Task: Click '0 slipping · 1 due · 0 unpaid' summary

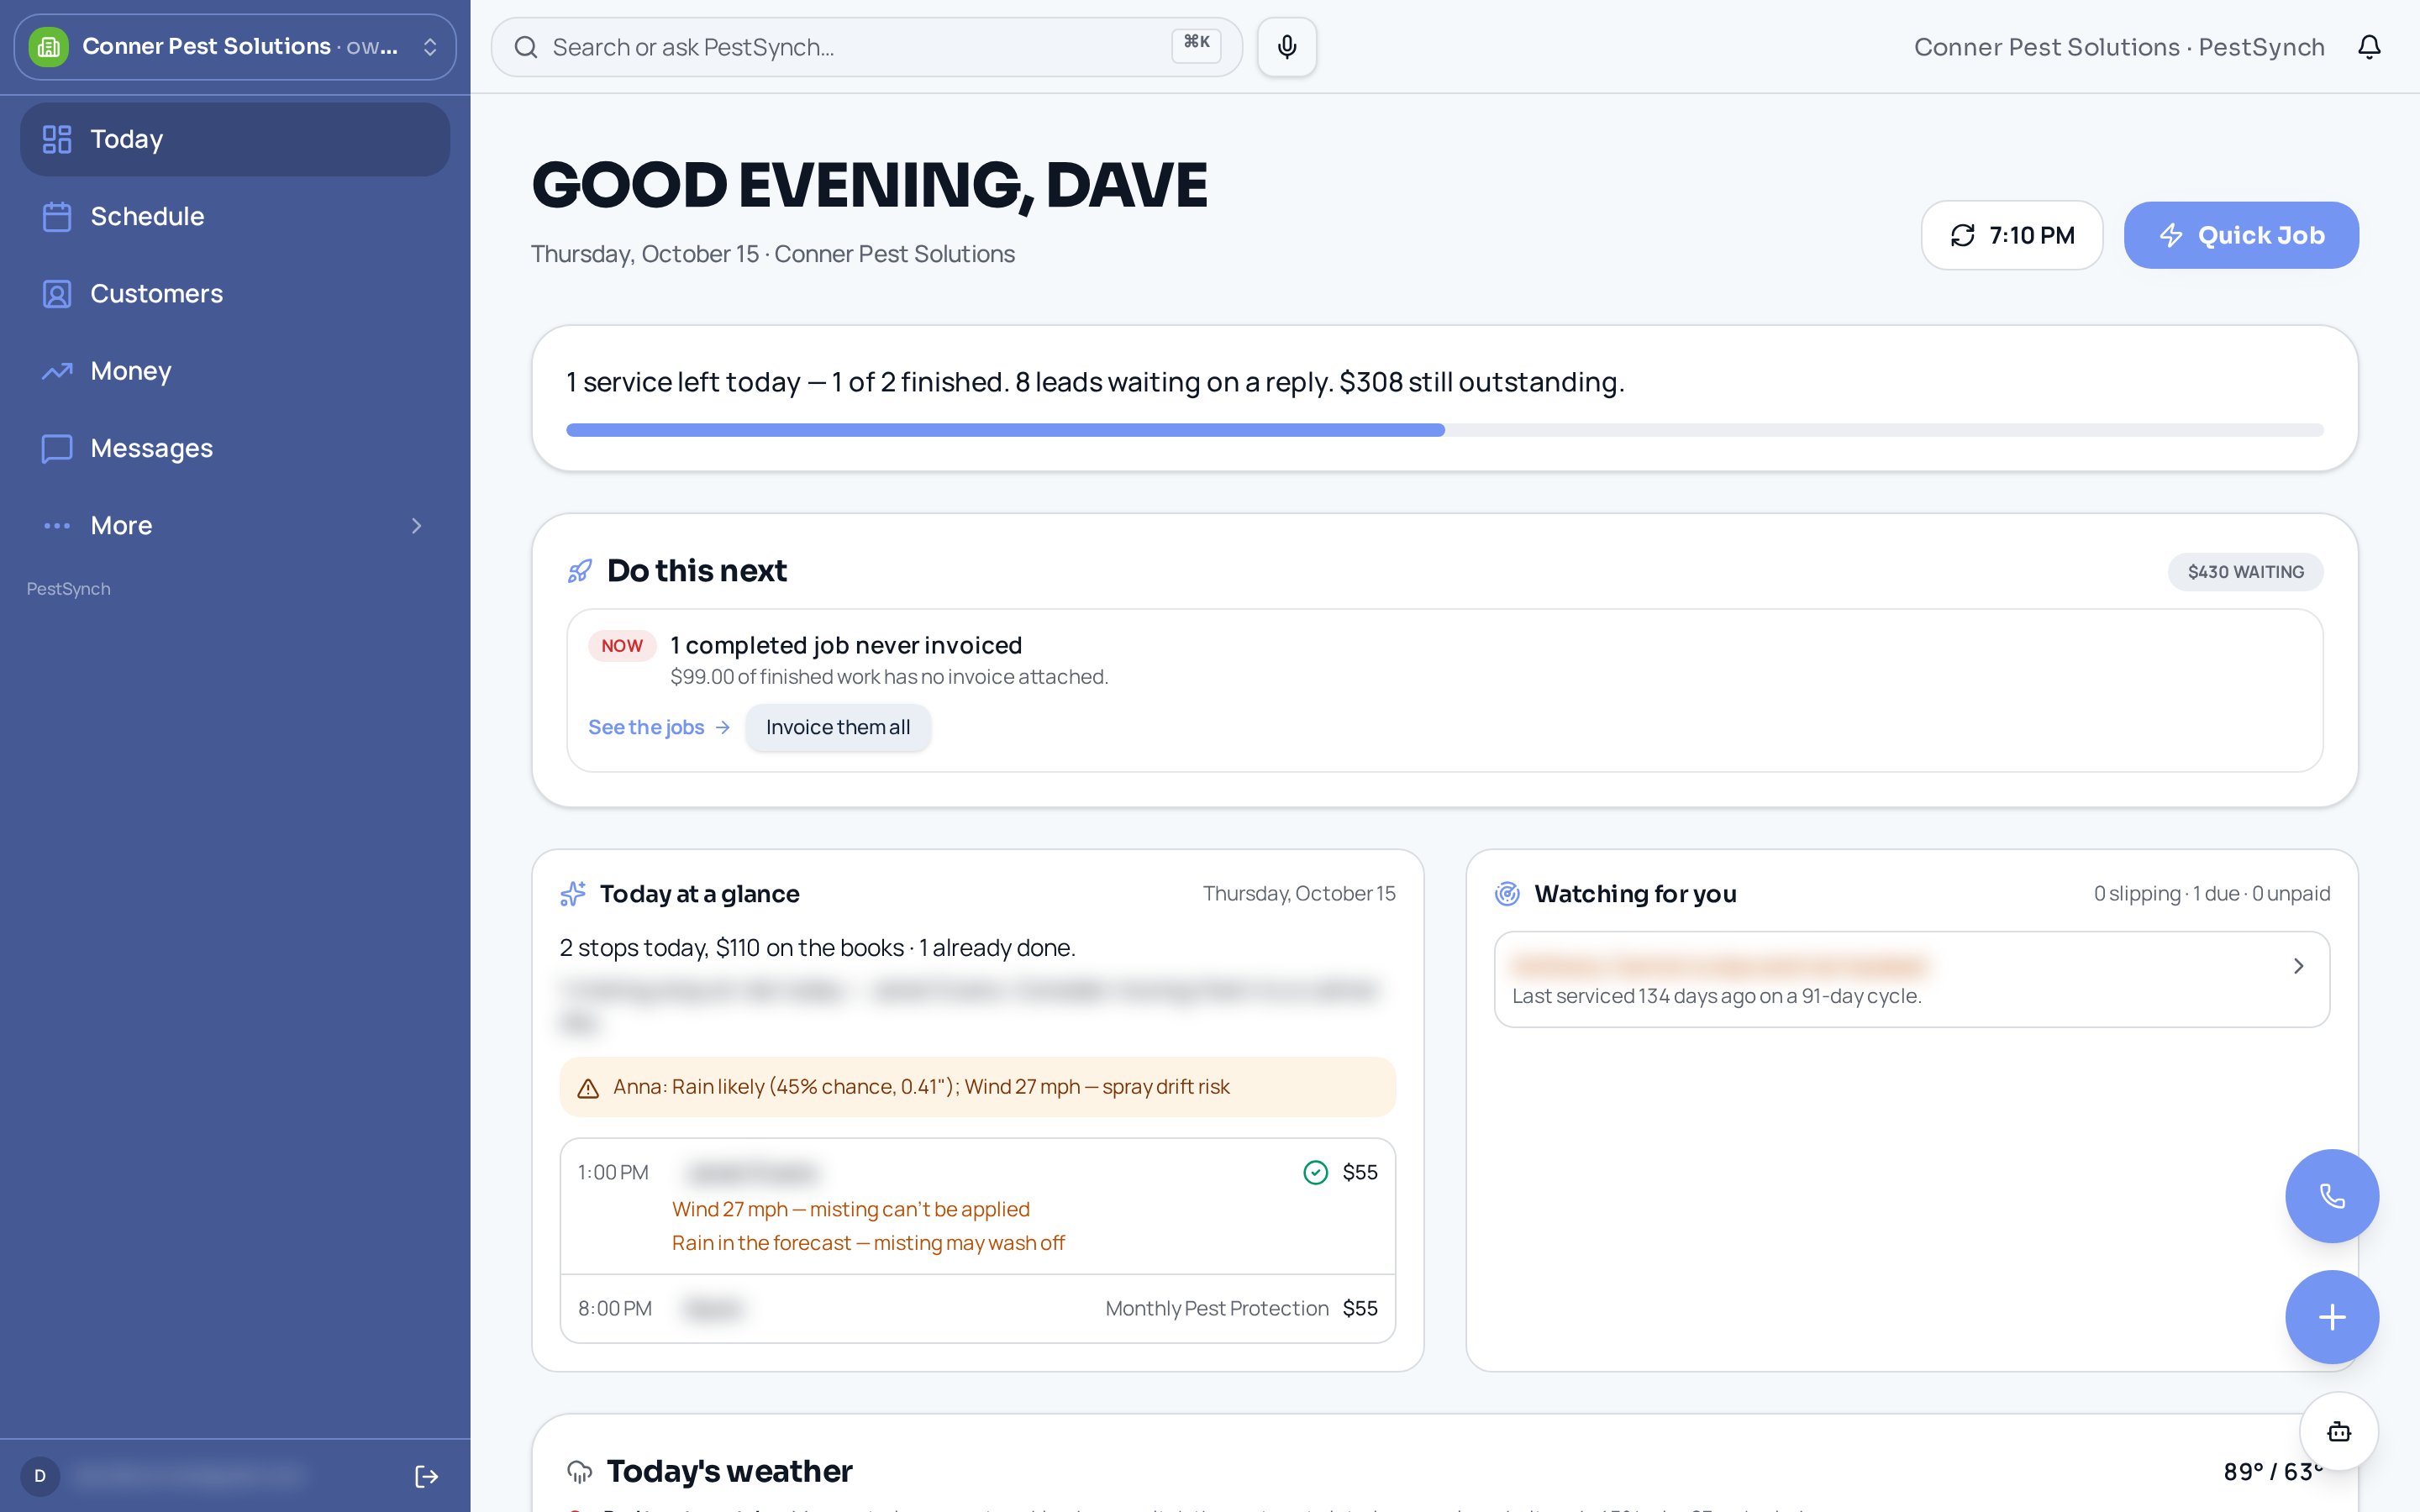Action: click(x=2212, y=893)
